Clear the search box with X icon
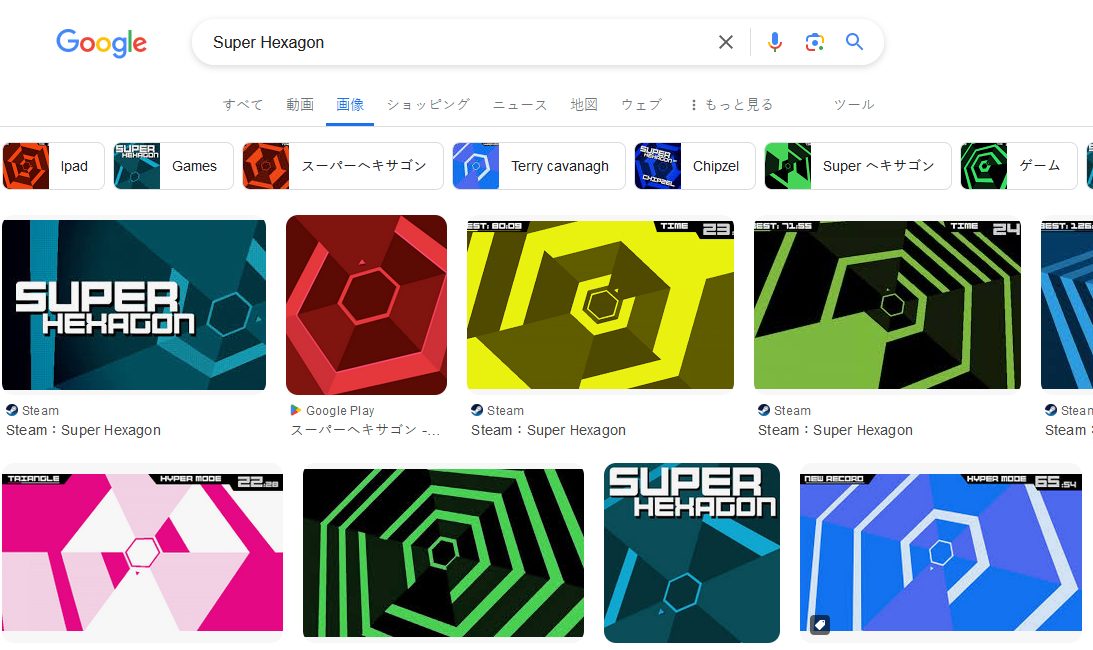This screenshot has height=650, width=1093. (726, 43)
